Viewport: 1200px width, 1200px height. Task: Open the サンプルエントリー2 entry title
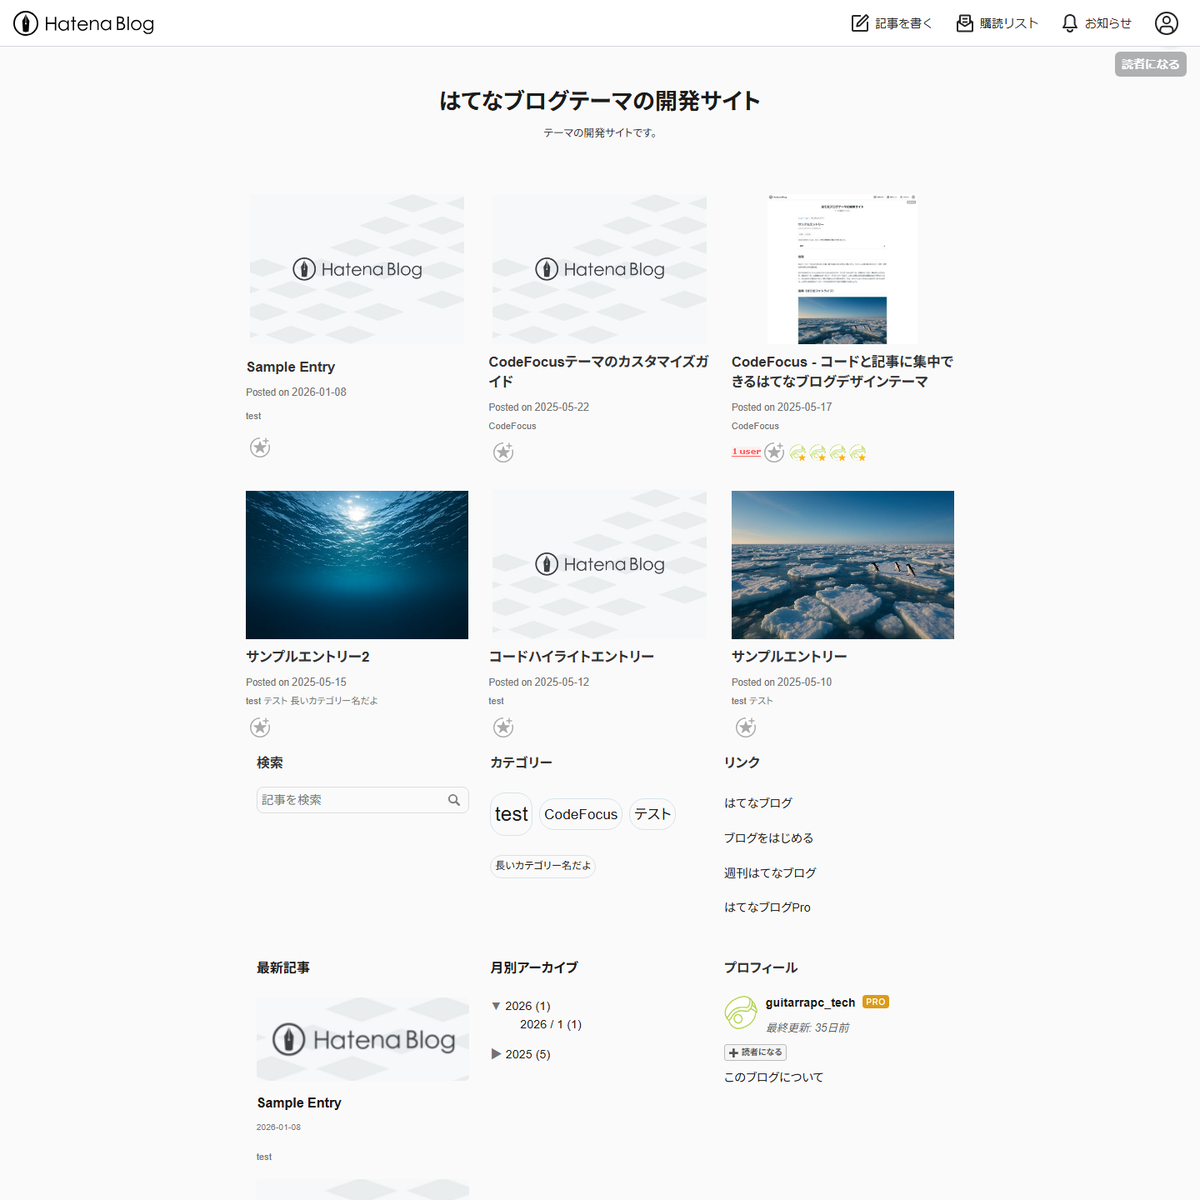[x=308, y=656]
